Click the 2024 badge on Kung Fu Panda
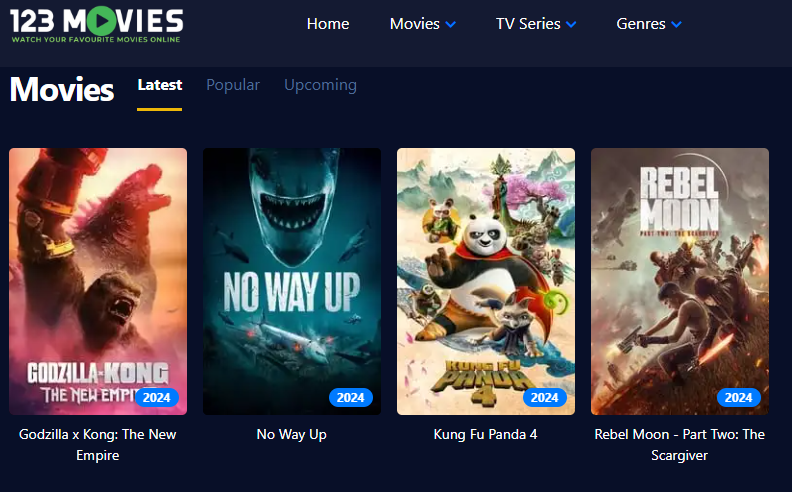Image resolution: width=792 pixels, height=492 pixels. pyautogui.click(x=544, y=398)
